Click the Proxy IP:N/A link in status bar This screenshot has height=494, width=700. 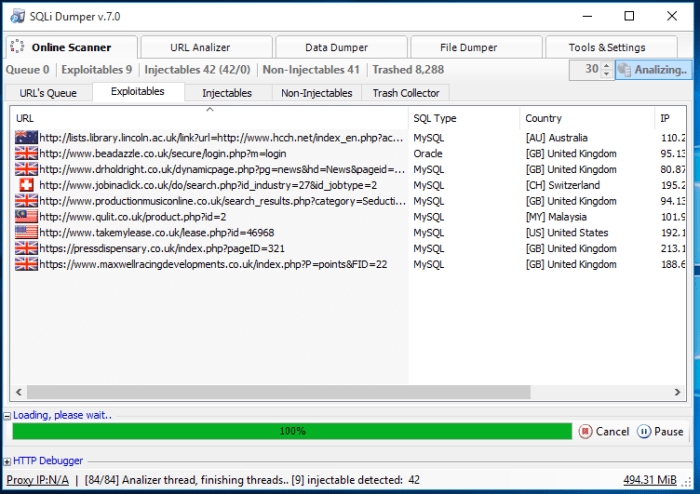[x=37, y=481]
